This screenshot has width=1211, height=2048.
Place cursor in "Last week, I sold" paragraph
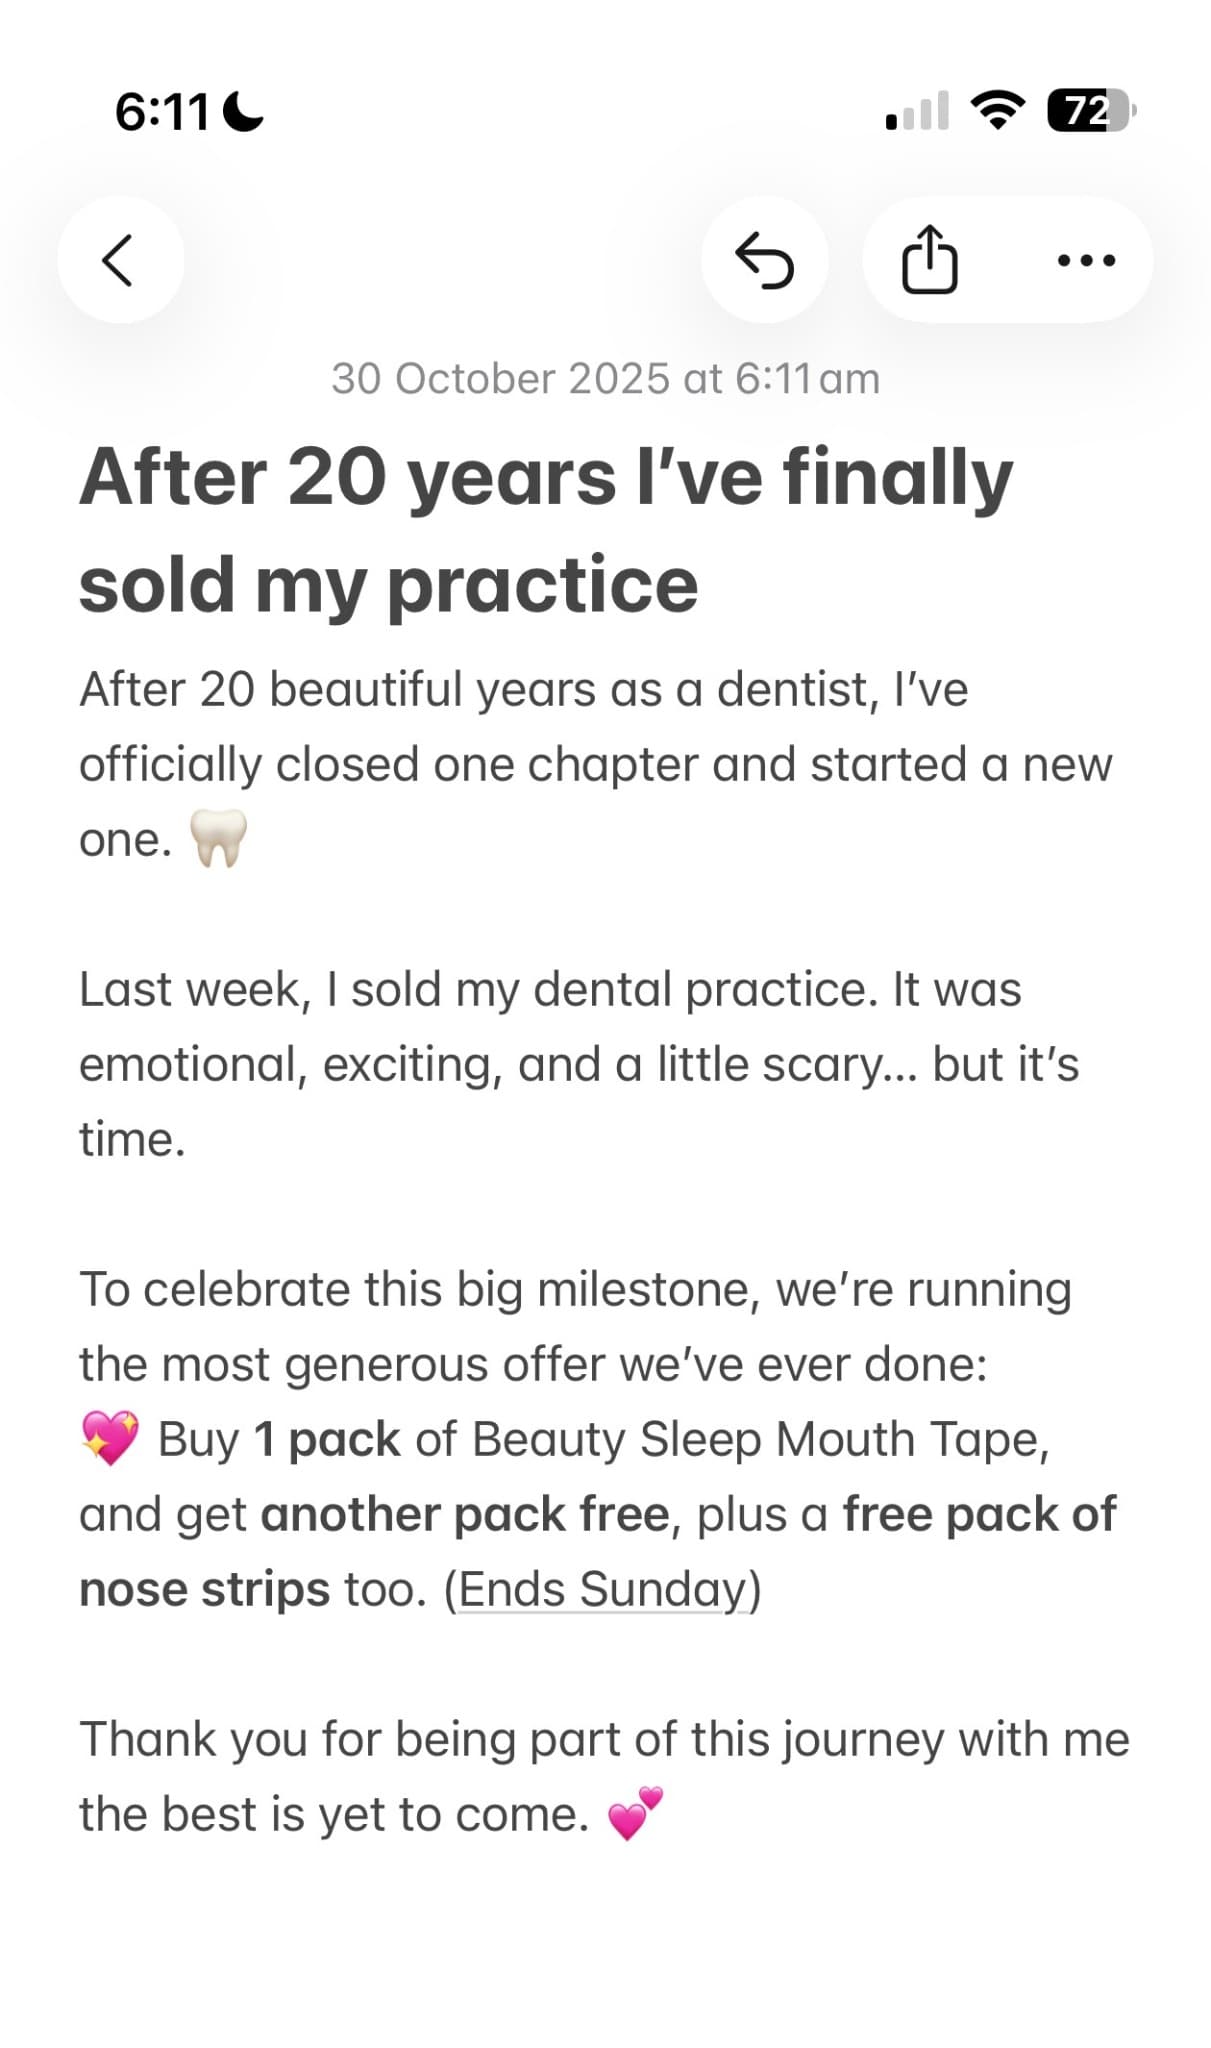(580, 1064)
